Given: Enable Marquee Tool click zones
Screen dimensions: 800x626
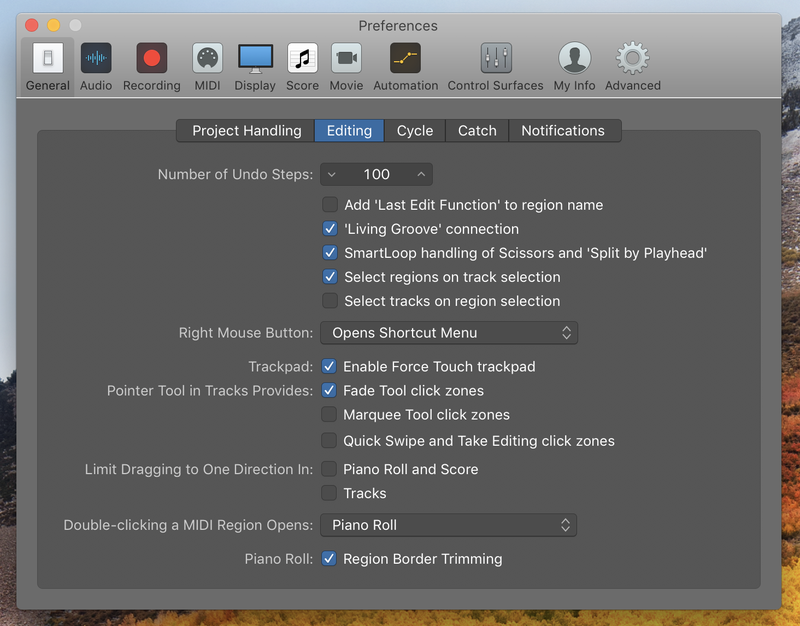Looking at the screenshot, I should point(329,414).
